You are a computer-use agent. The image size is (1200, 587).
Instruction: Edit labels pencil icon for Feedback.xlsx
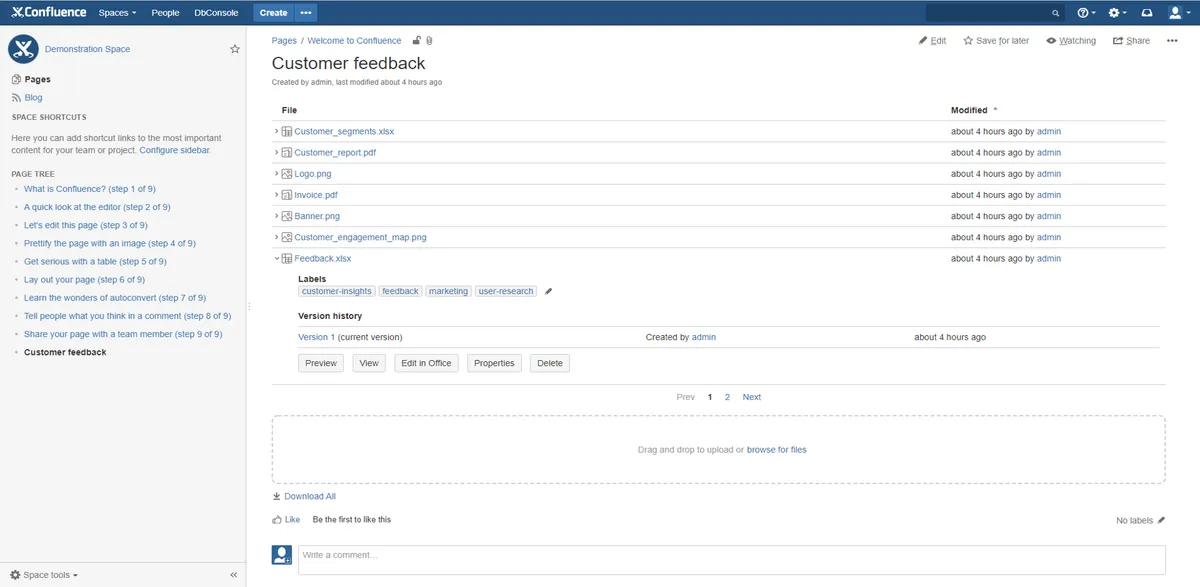pyautogui.click(x=548, y=291)
